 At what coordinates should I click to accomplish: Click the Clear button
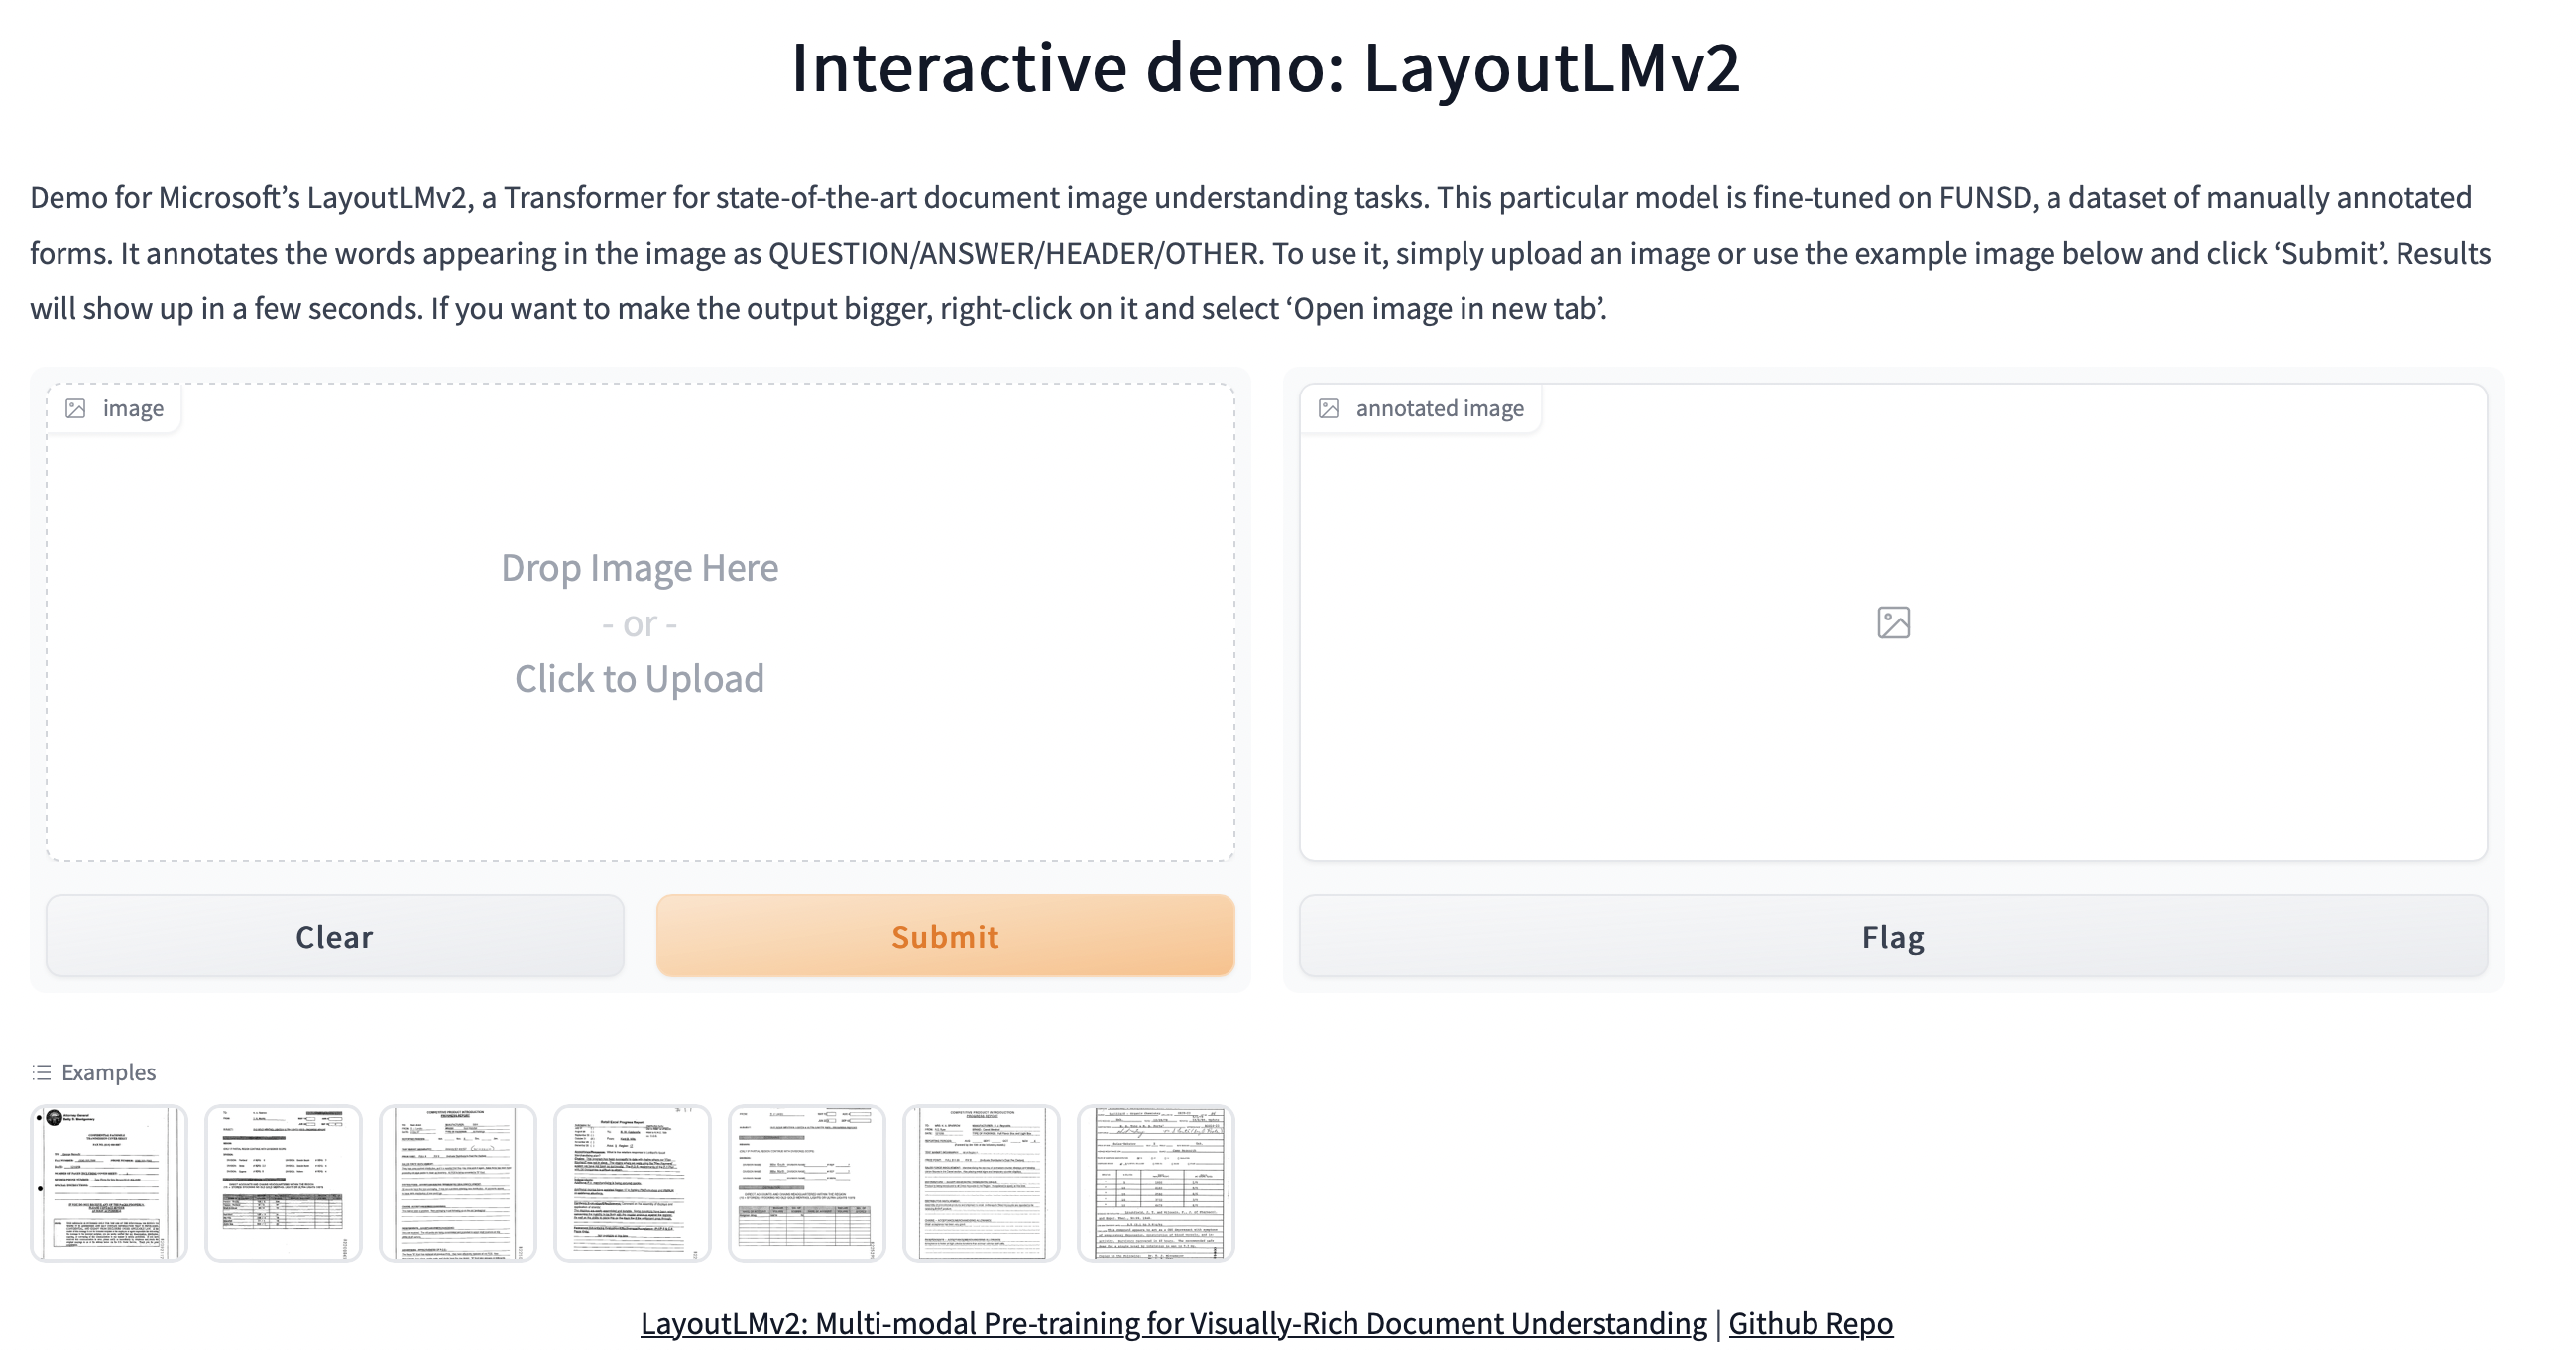332,936
